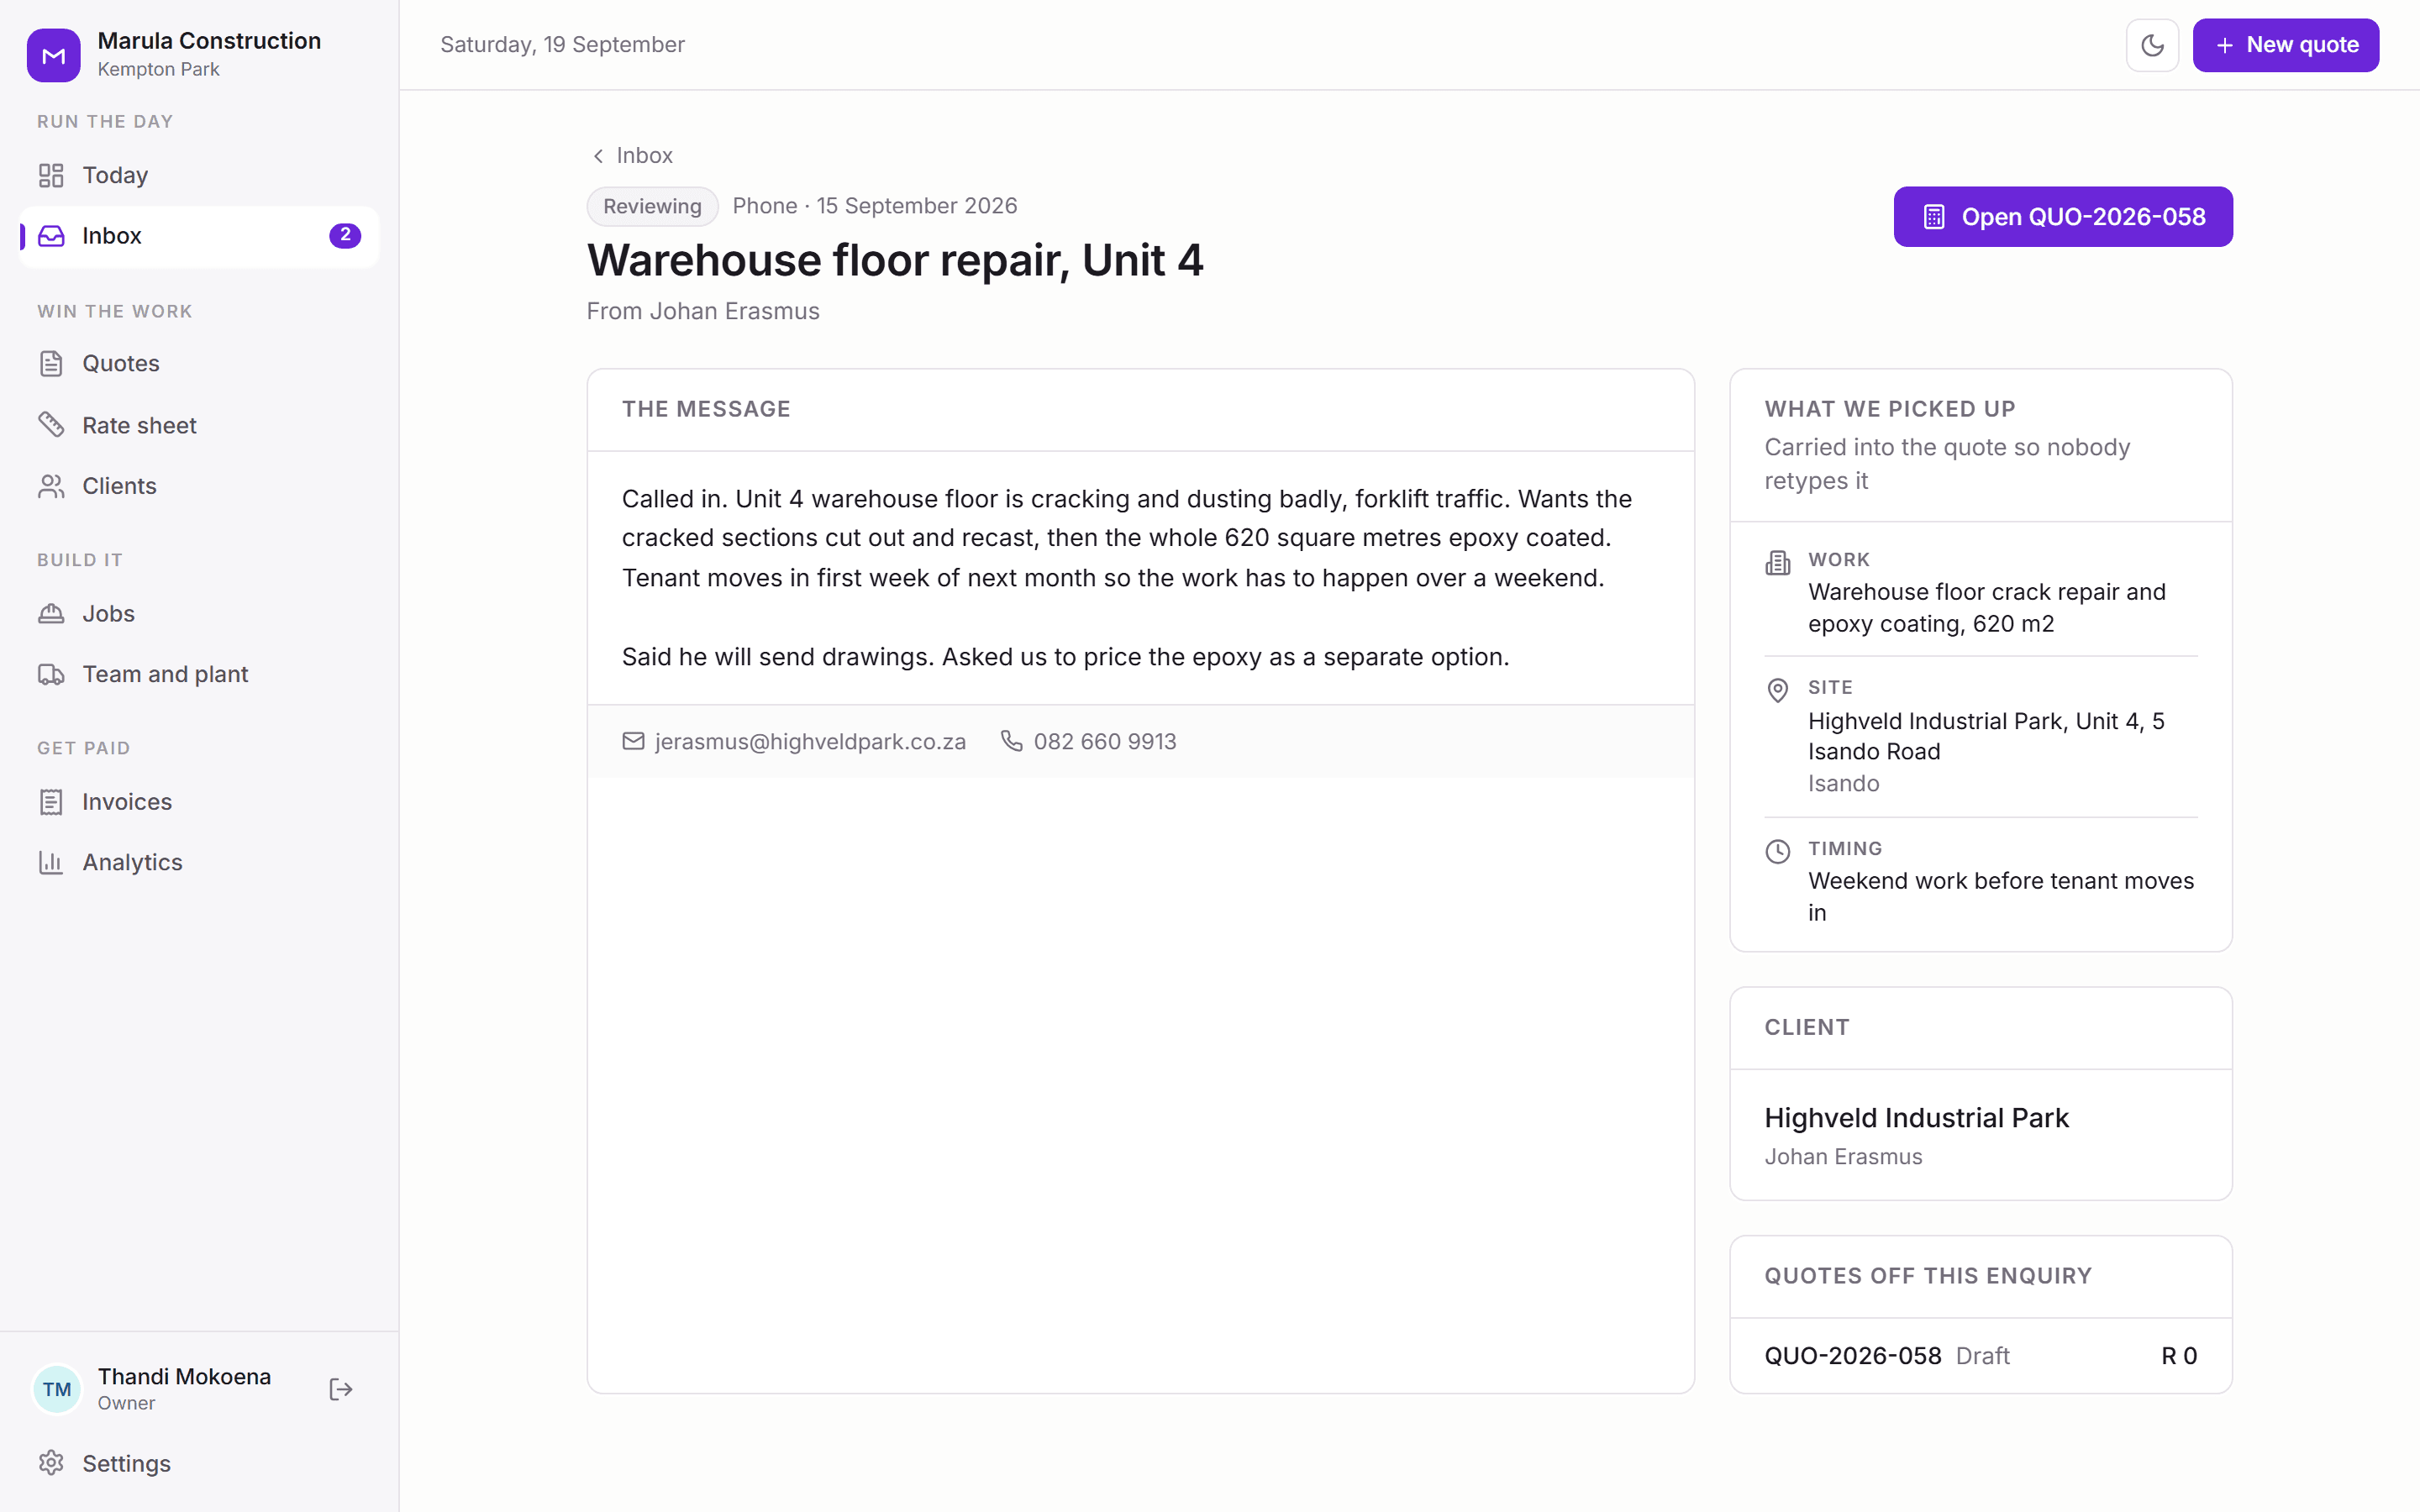The width and height of the screenshot is (2420, 1512).
Task: Open the QUO-2026-058 Draft quote row
Action: click(1980, 1356)
